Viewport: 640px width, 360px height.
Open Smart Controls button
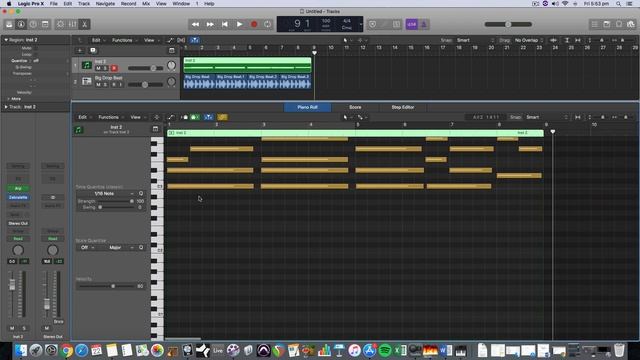[60, 24]
